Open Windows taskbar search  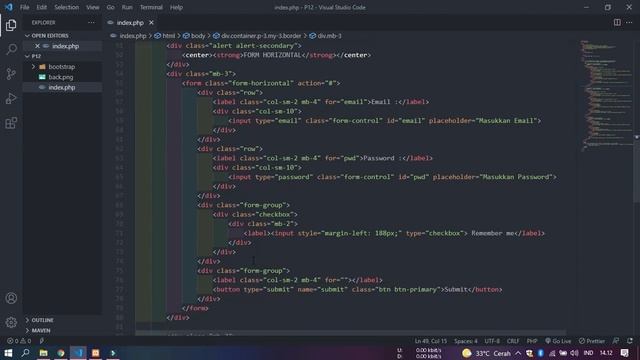pyautogui.click(x=25, y=353)
